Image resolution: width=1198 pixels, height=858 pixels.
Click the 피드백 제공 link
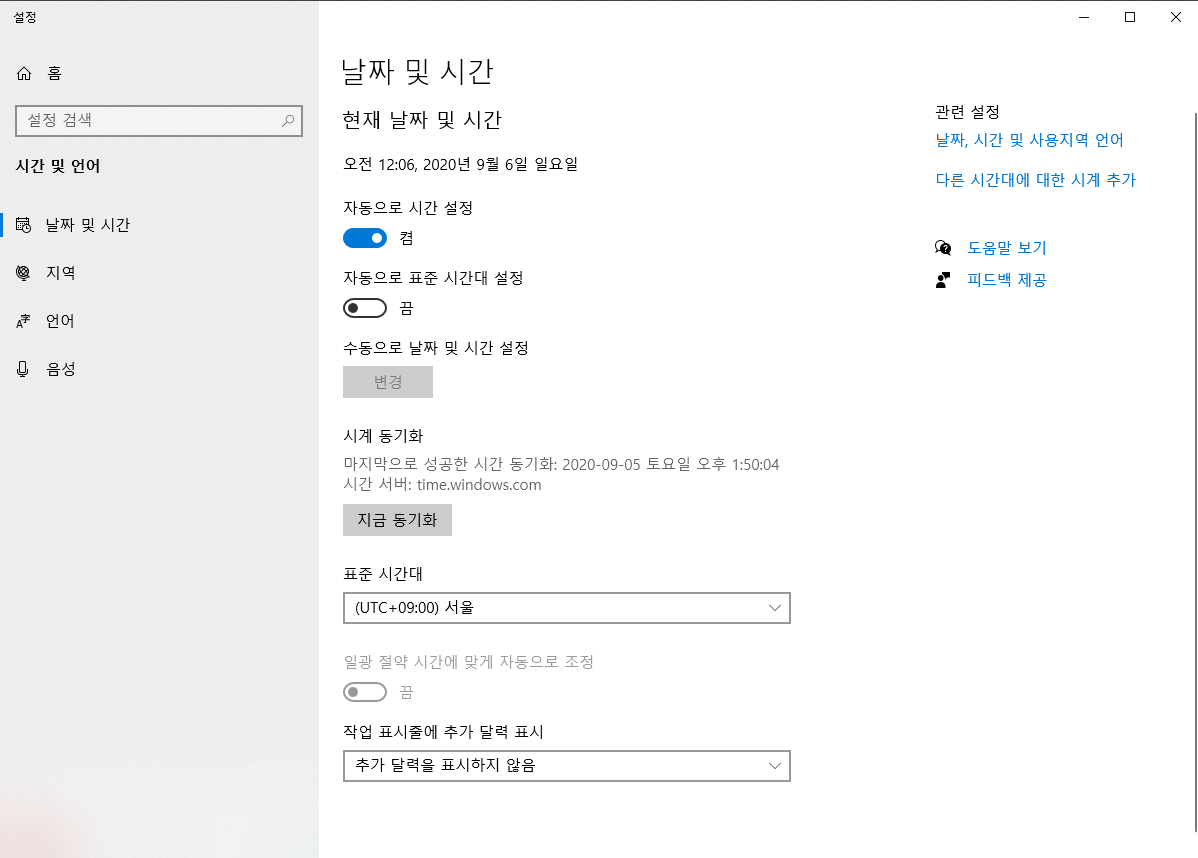pos(1006,280)
